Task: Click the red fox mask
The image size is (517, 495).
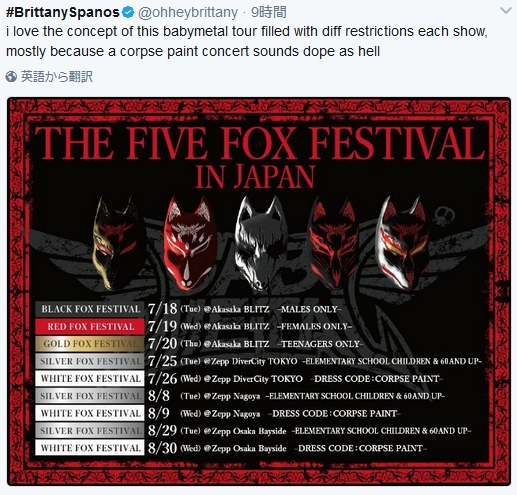Action: click(190, 243)
